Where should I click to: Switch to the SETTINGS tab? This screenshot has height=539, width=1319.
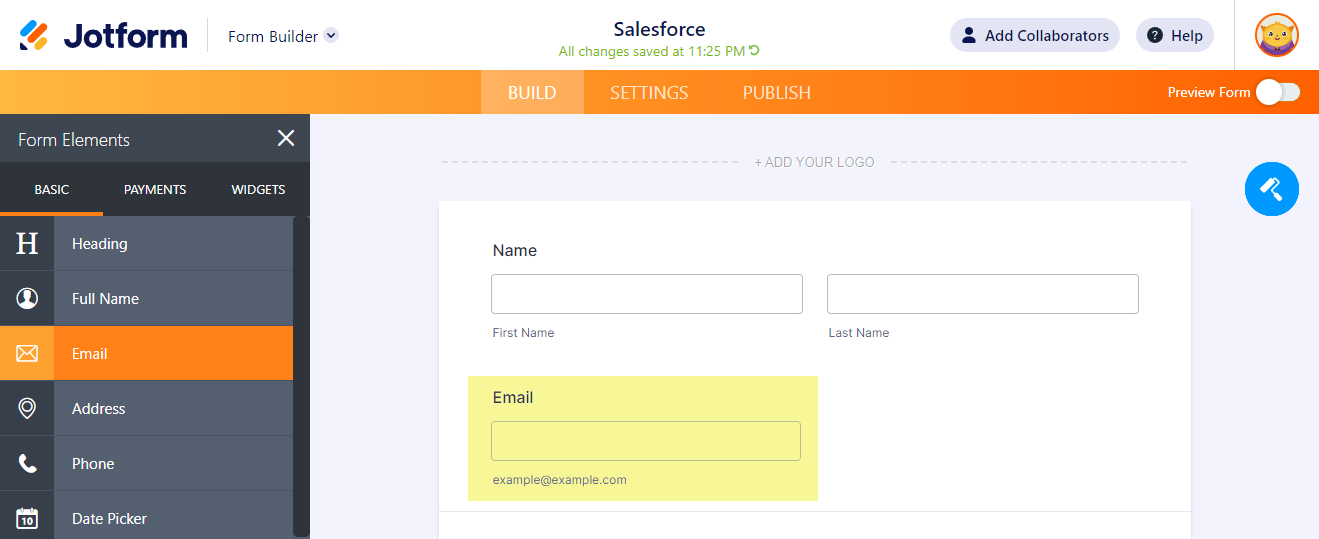[649, 93]
